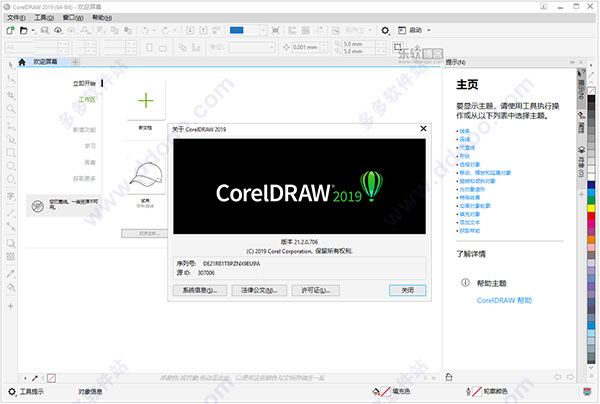The width and height of the screenshot is (600, 404).
Task: Open the CorelDRAW 帮助 link
Action: pos(504,300)
